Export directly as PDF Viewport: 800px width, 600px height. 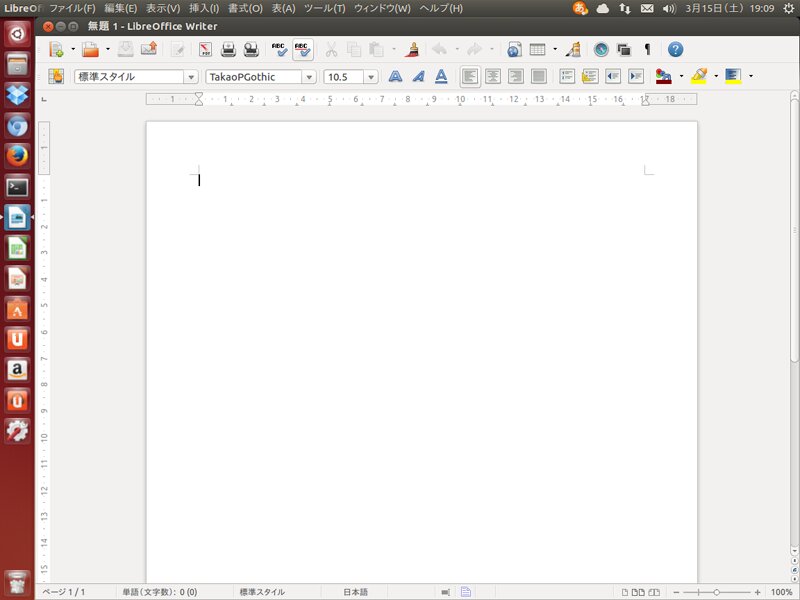tap(206, 49)
